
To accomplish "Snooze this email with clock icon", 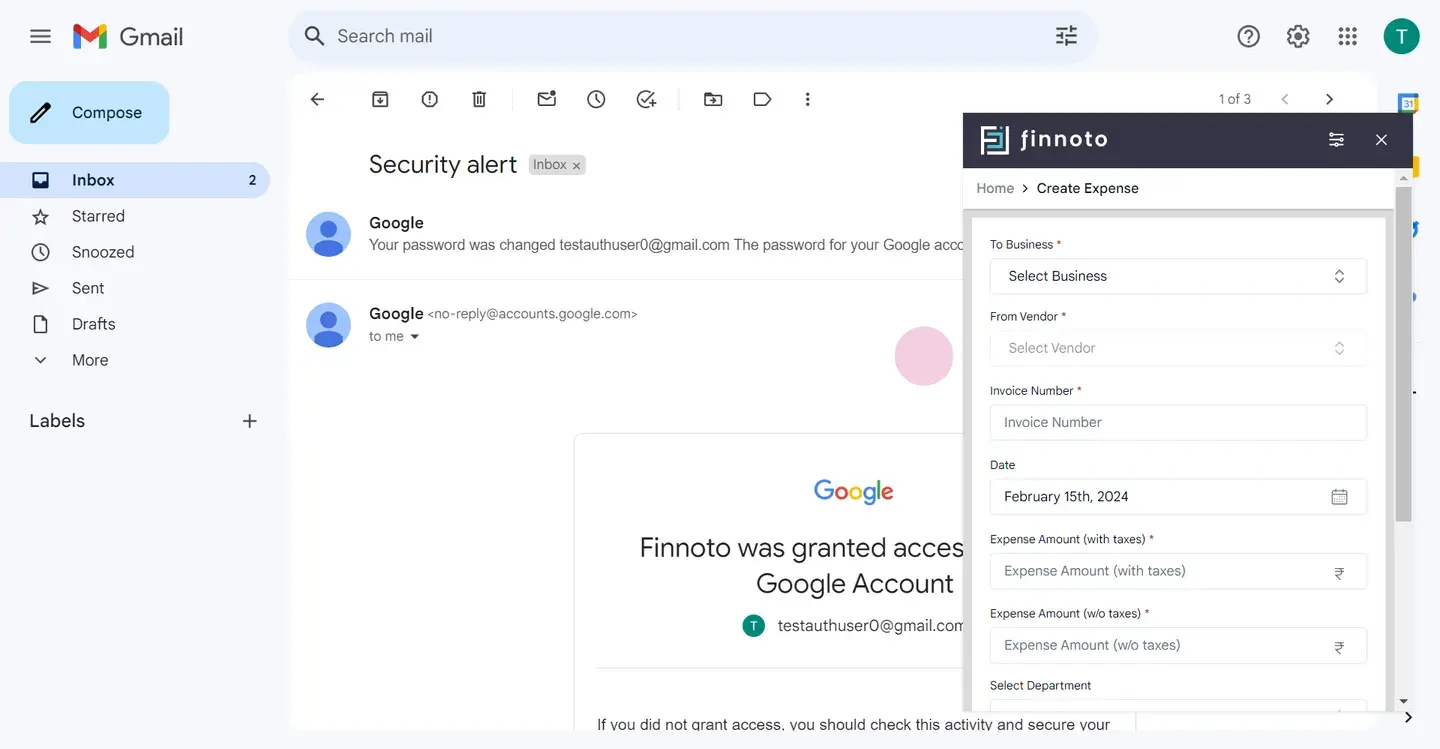I will coord(596,99).
